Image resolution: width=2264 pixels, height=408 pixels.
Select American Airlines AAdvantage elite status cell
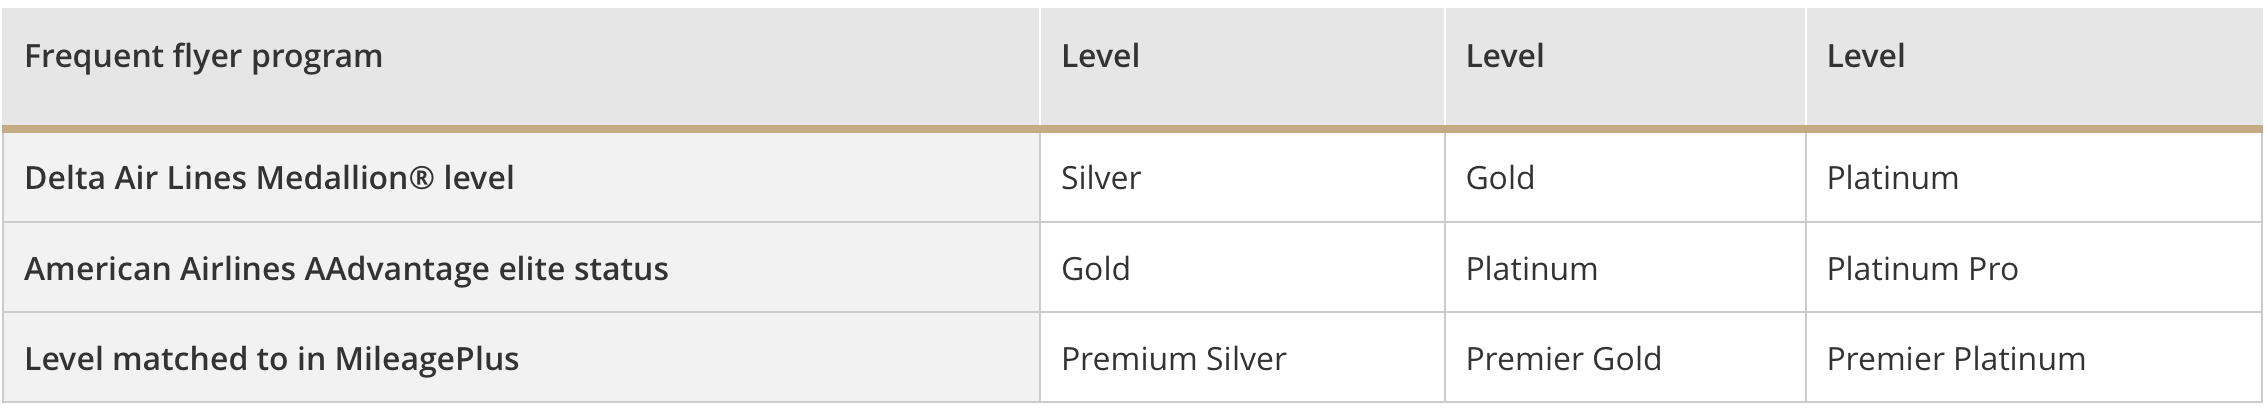point(346,269)
